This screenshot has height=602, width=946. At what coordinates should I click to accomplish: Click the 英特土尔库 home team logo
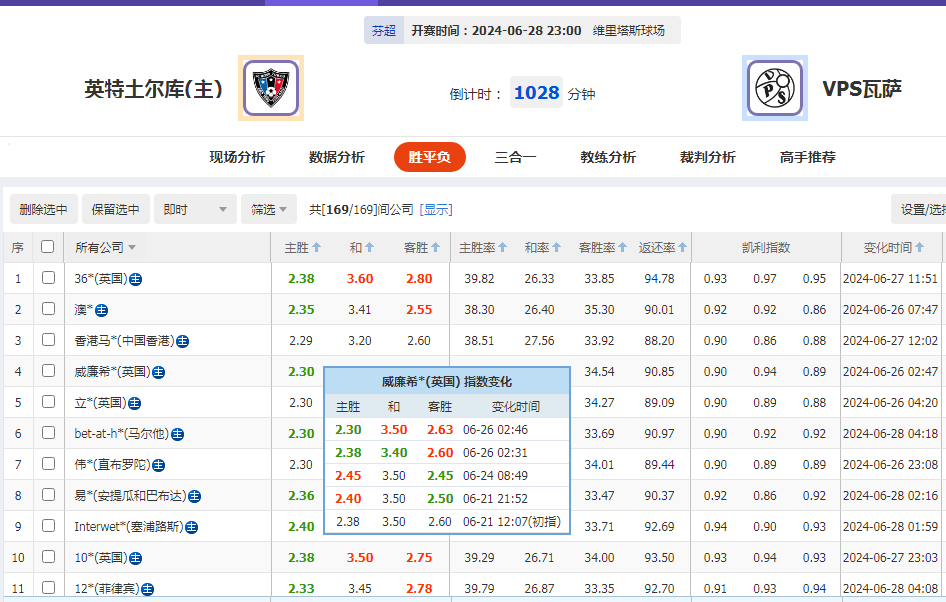(x=270, y=88)
